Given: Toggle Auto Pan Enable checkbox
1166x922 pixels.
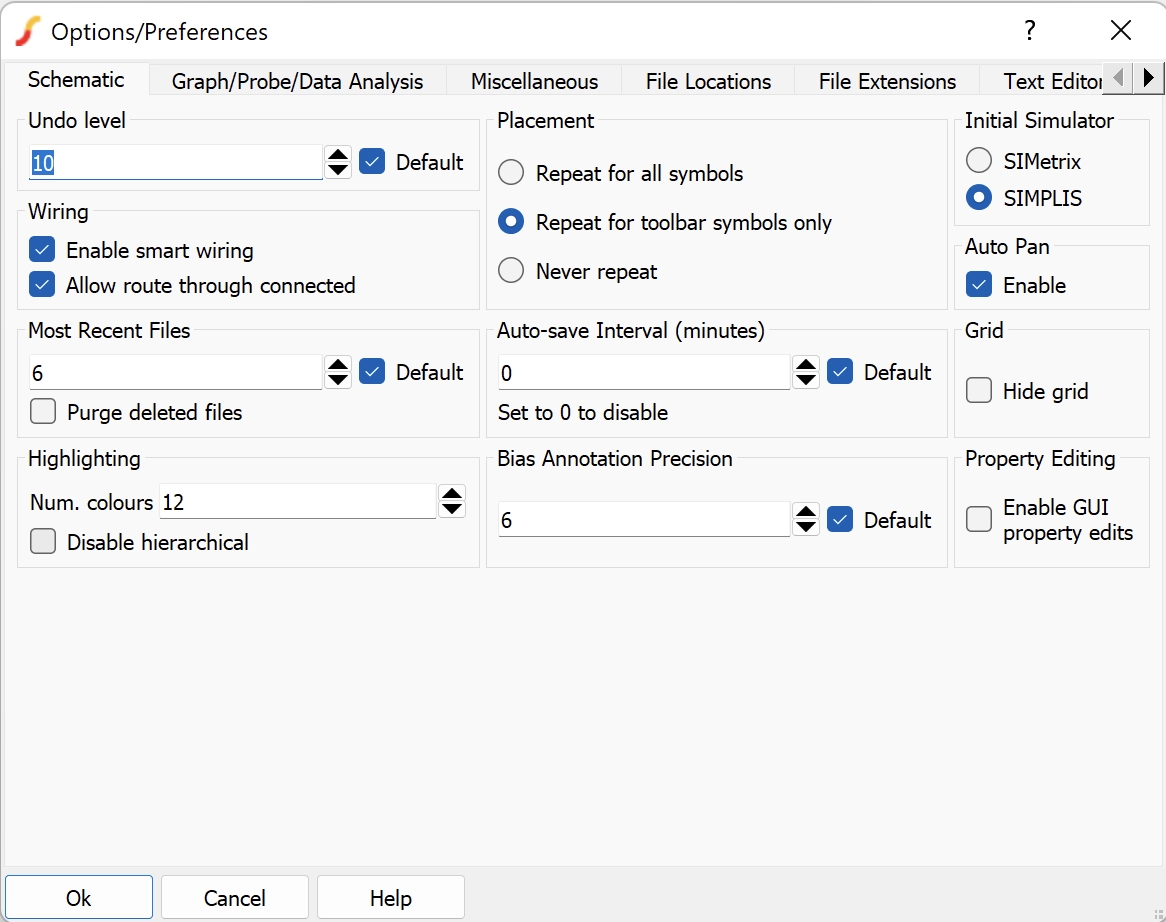Looking at the screenshot, I should click(x=979, y=285).
